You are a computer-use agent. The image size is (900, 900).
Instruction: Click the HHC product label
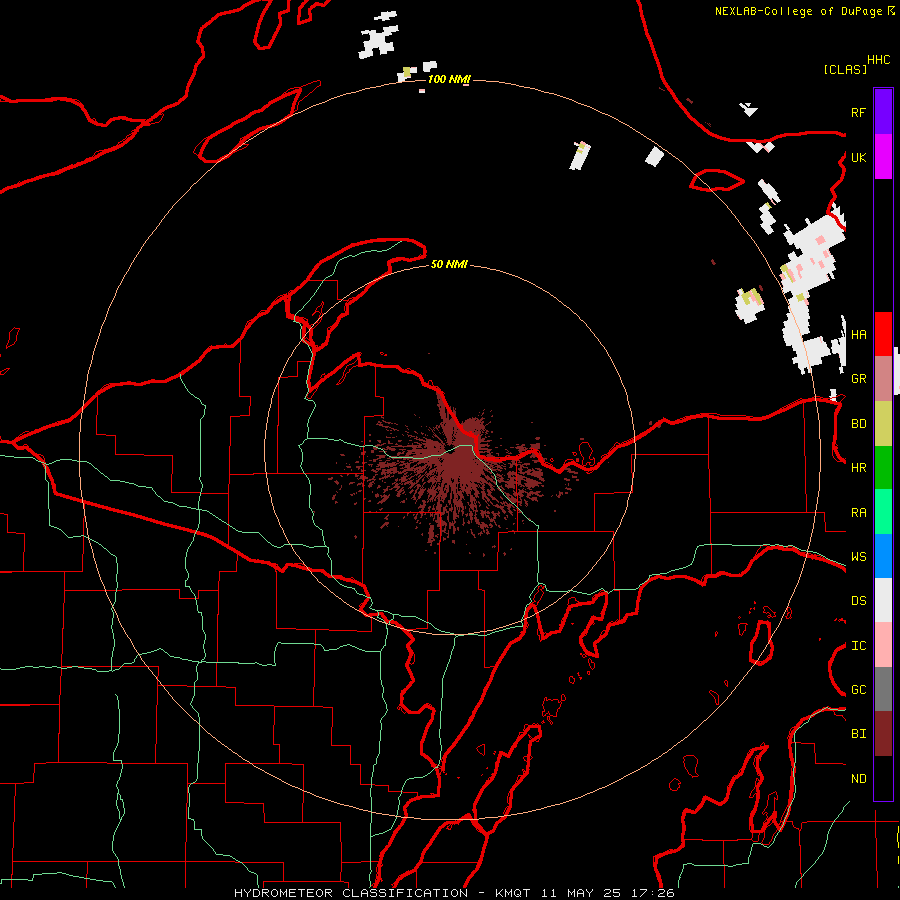pyautogui.click(x=879, y=60)
